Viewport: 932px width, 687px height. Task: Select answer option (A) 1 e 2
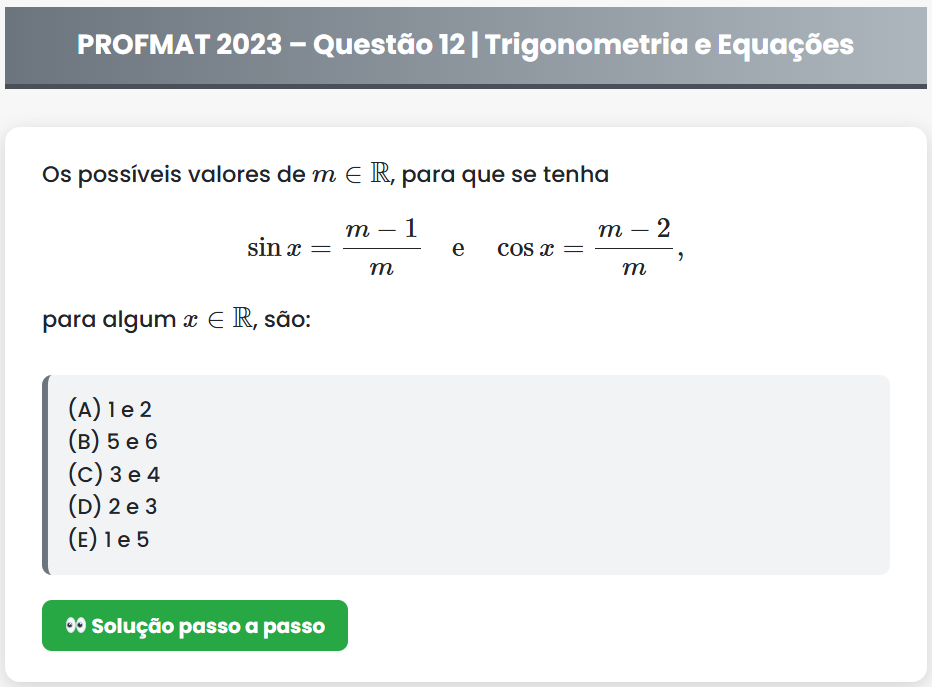(110, 408)
